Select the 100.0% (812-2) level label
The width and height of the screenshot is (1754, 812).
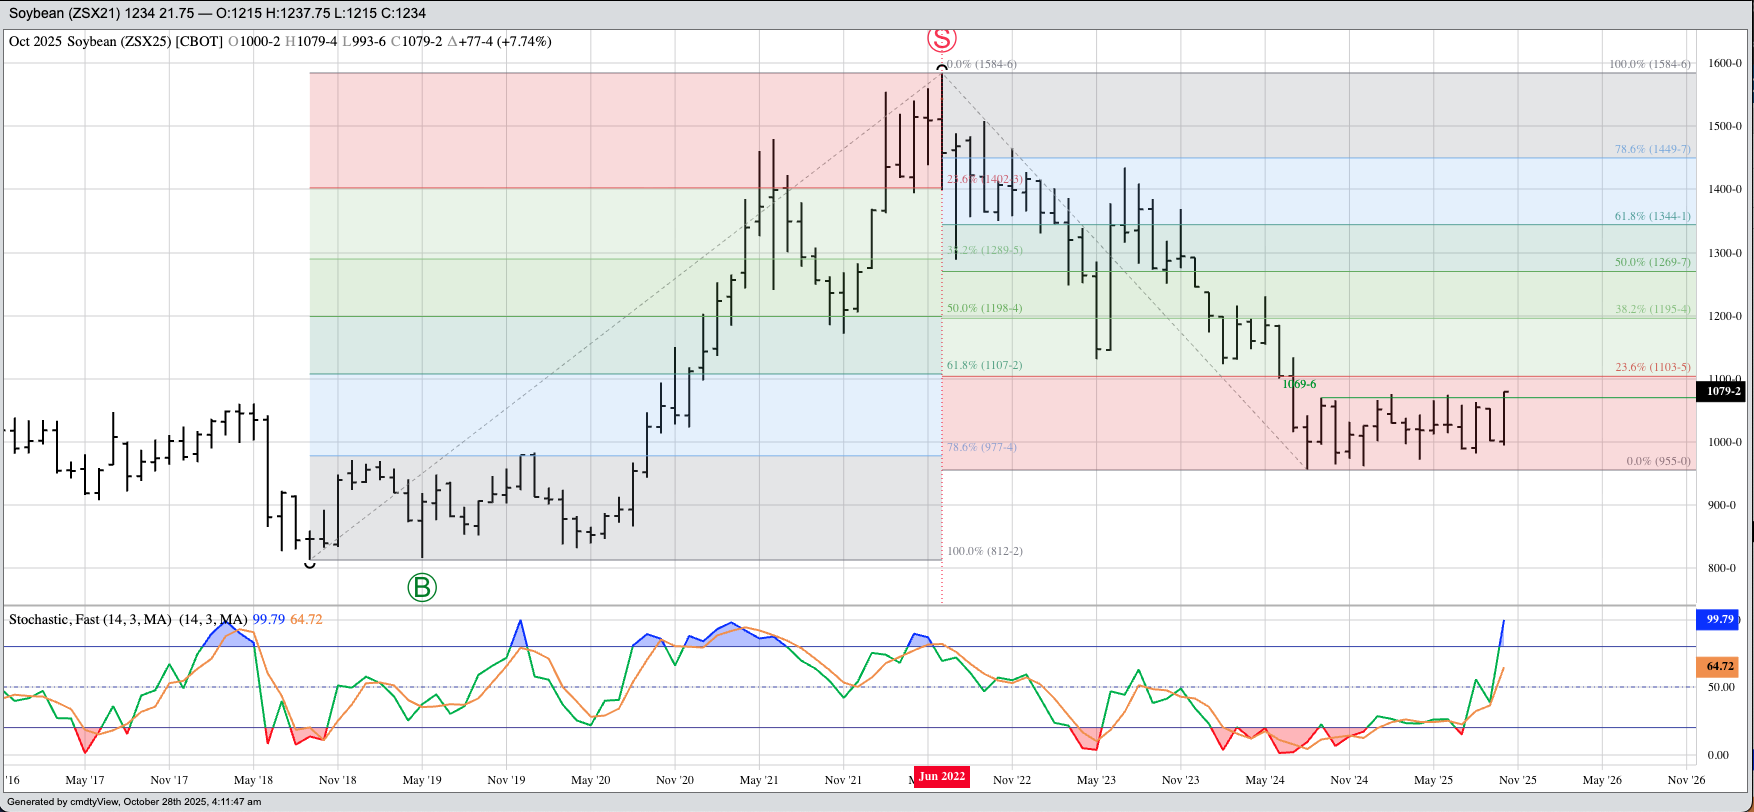pyautogui.click(x=984, y=551)
